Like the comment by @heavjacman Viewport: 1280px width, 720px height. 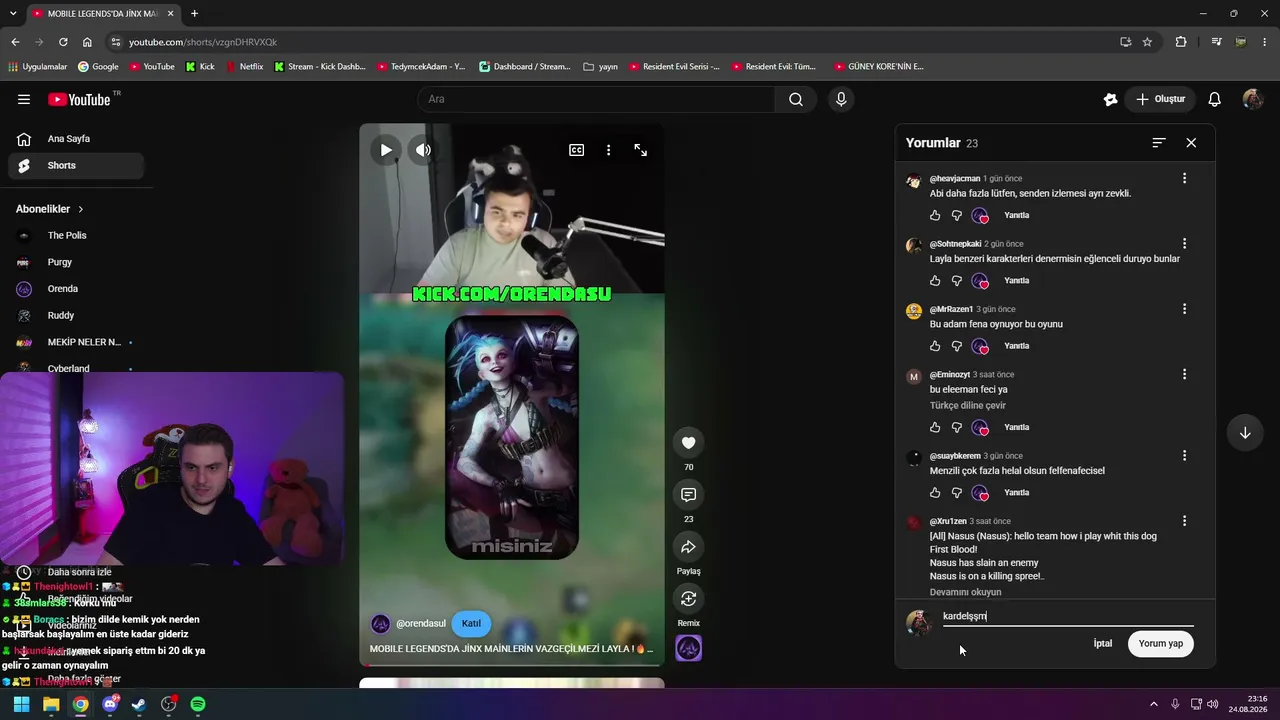click(x=935, y=215)
